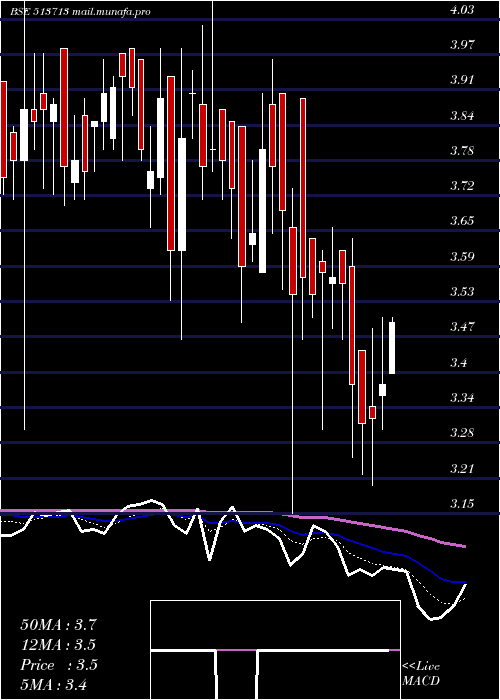Viewport: 500px width, 700px height.
Task: Click the BSE 513713 mail.munafa.pro header text
Action: (x=81, y=12)
